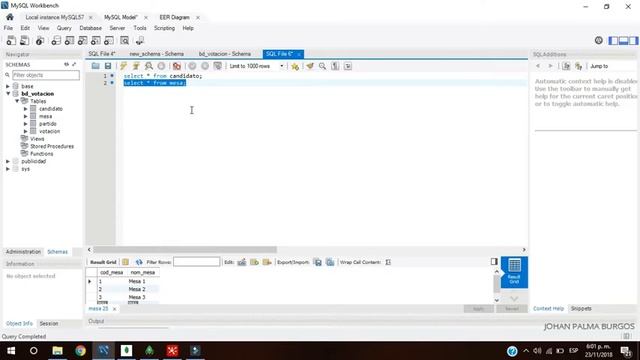Execute statement under cursor icon
The height and width of the screenshot is (360, 640).
pyautogui.click(x=136, y=66)
